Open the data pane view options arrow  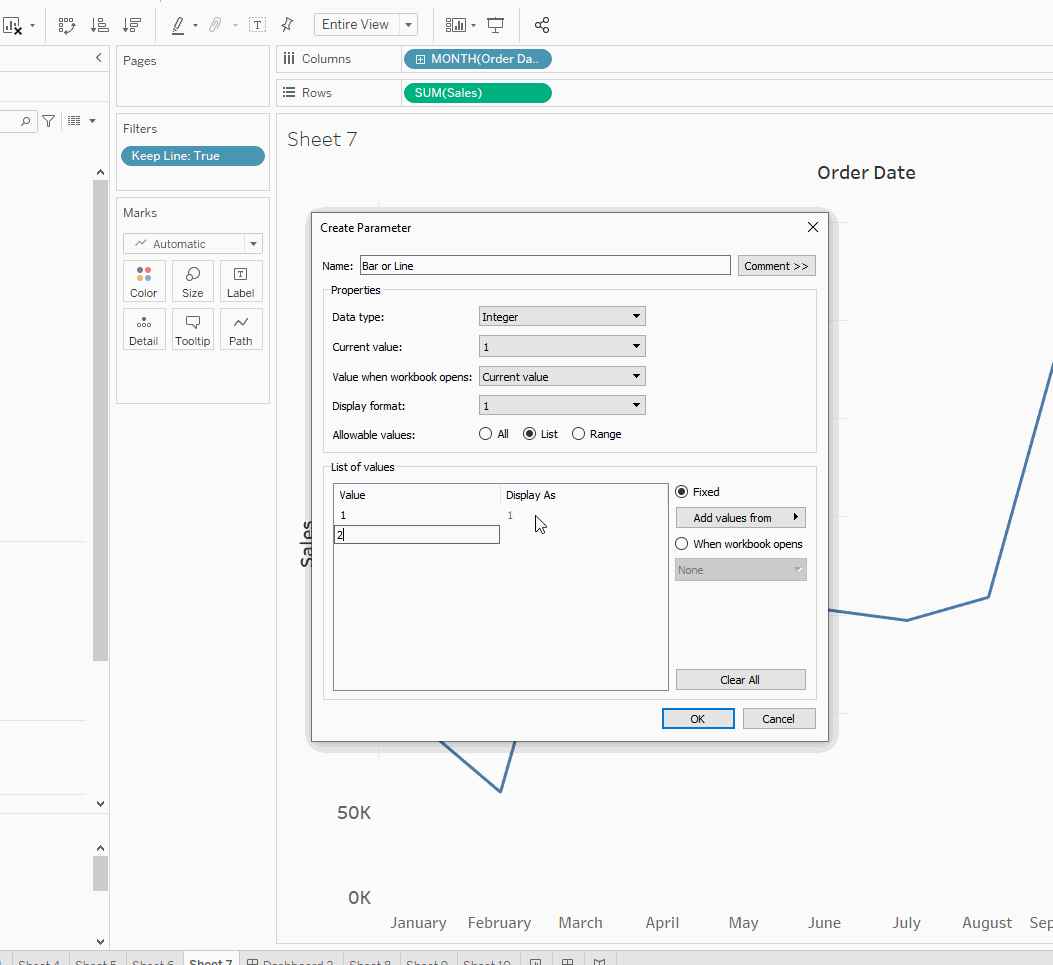coord(93,121)
